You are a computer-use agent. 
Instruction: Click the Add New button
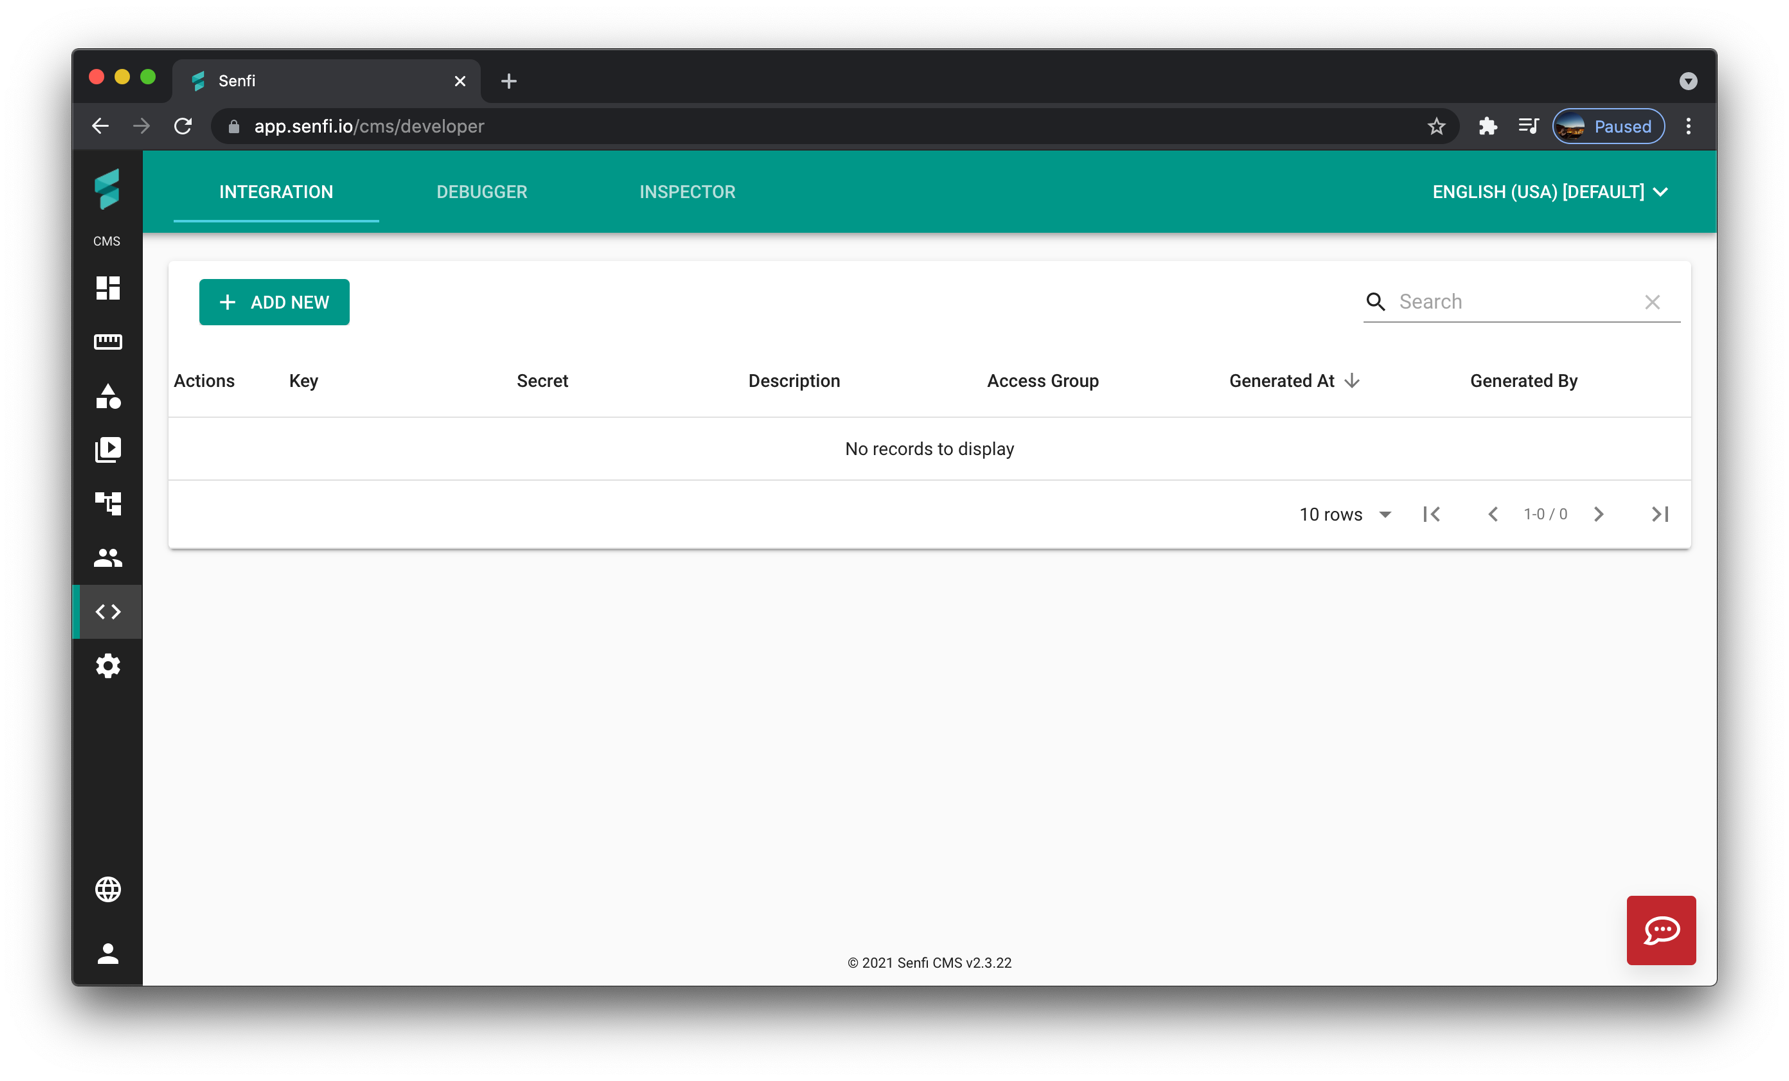274,302
